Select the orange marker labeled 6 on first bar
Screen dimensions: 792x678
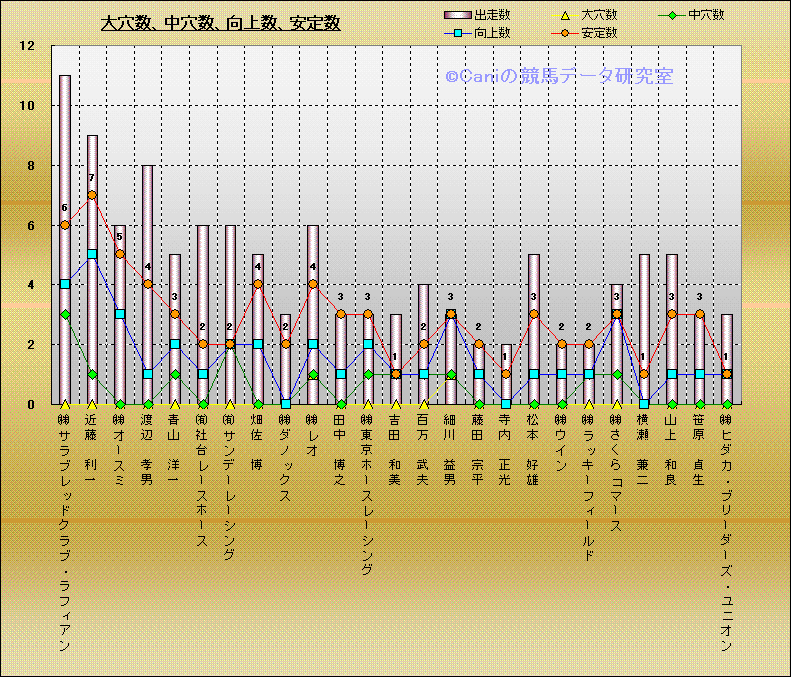point(65,225)
